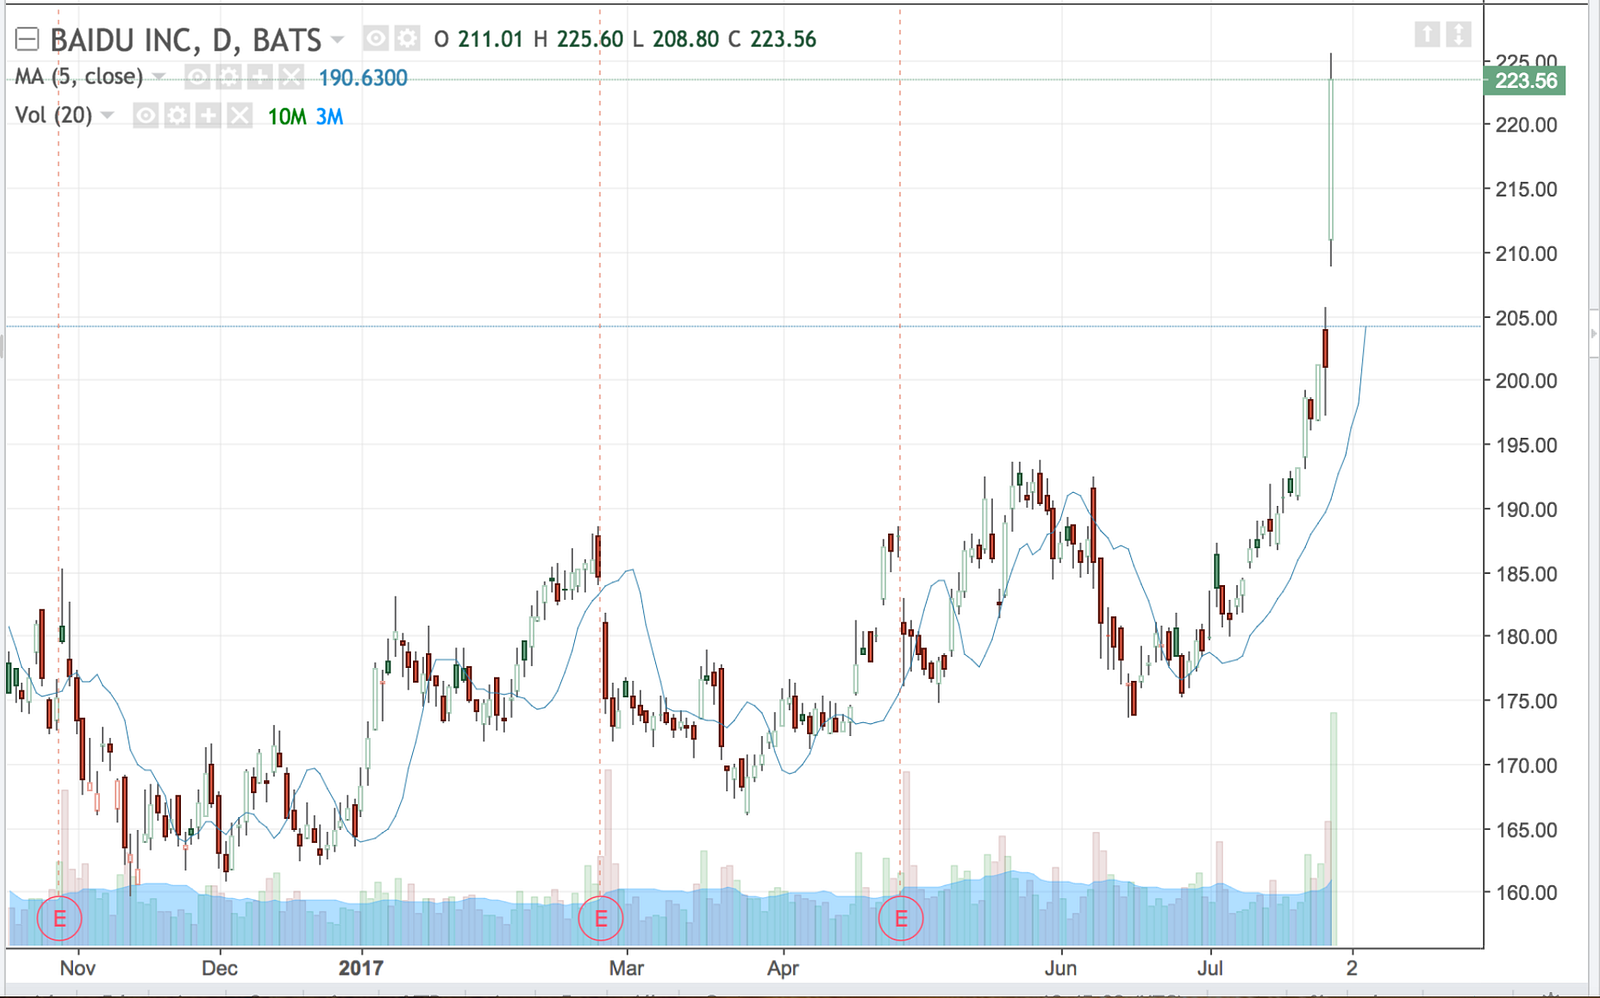Open MA (5, close) indicator settings gear
Screen dimensions: 1600x998
(228, 77)
